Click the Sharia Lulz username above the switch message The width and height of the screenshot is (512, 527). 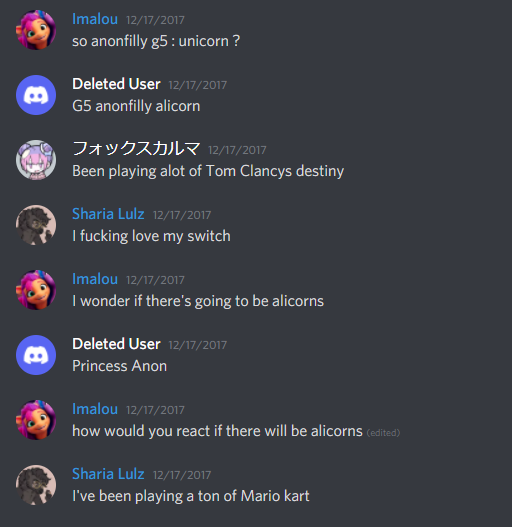(x=108, y=214)
